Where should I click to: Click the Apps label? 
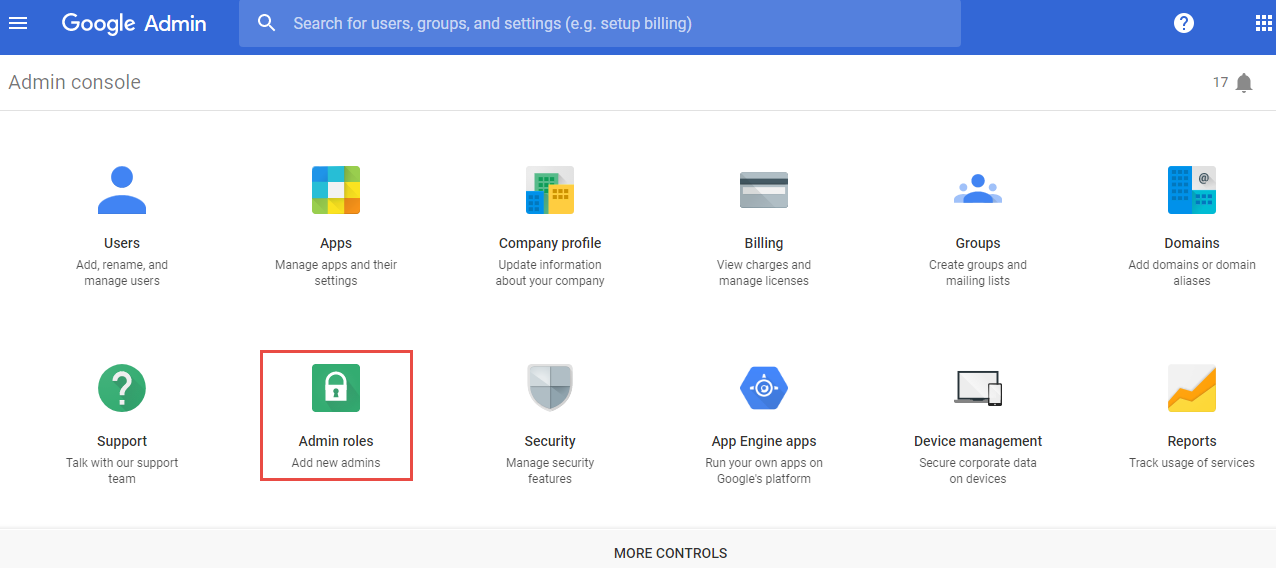click(x=336, y=243)
